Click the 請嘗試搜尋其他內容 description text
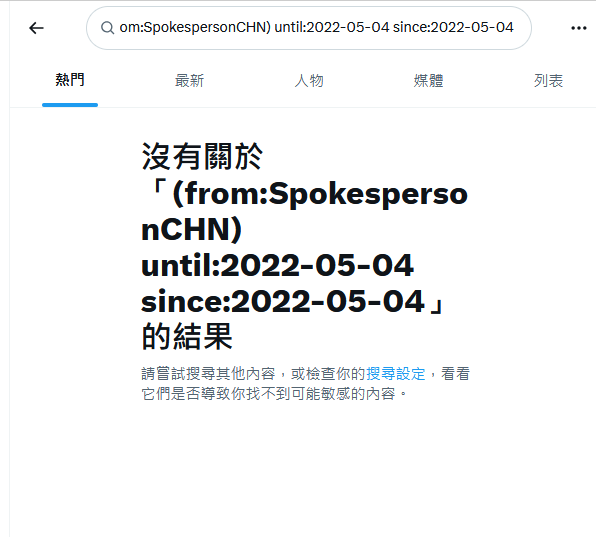 tap(208, 374)
